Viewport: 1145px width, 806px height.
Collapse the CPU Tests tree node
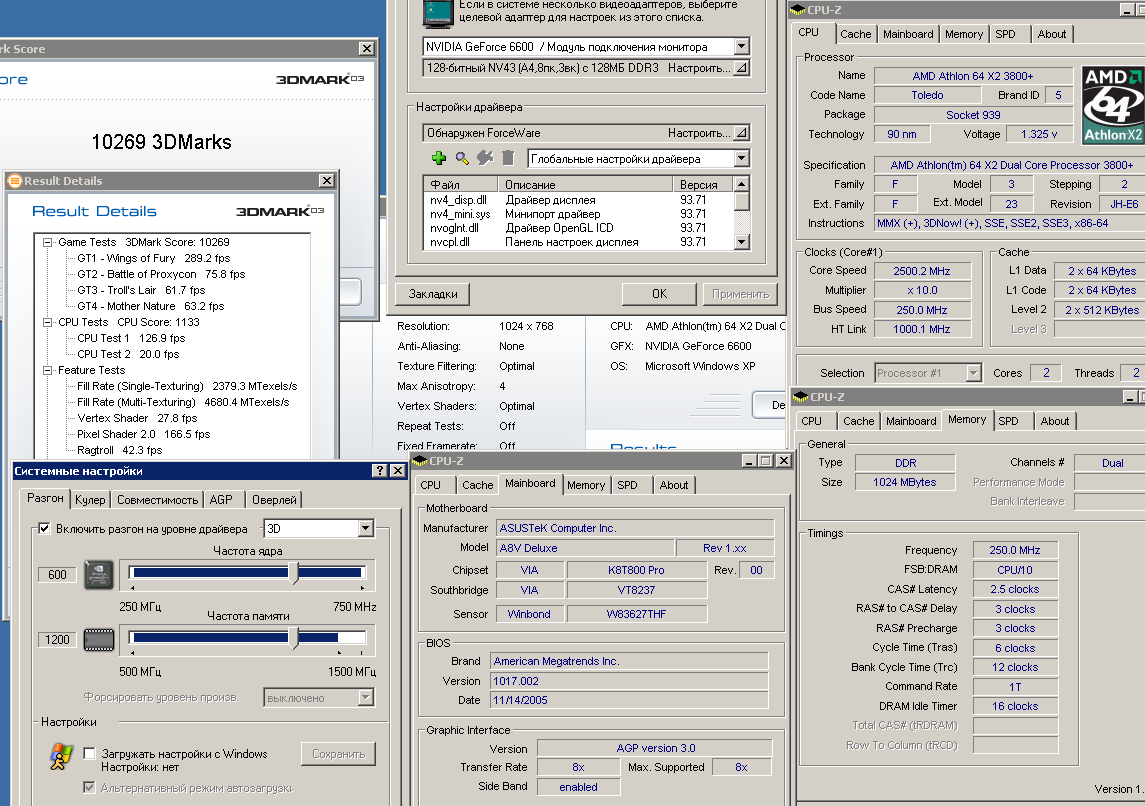47,322
